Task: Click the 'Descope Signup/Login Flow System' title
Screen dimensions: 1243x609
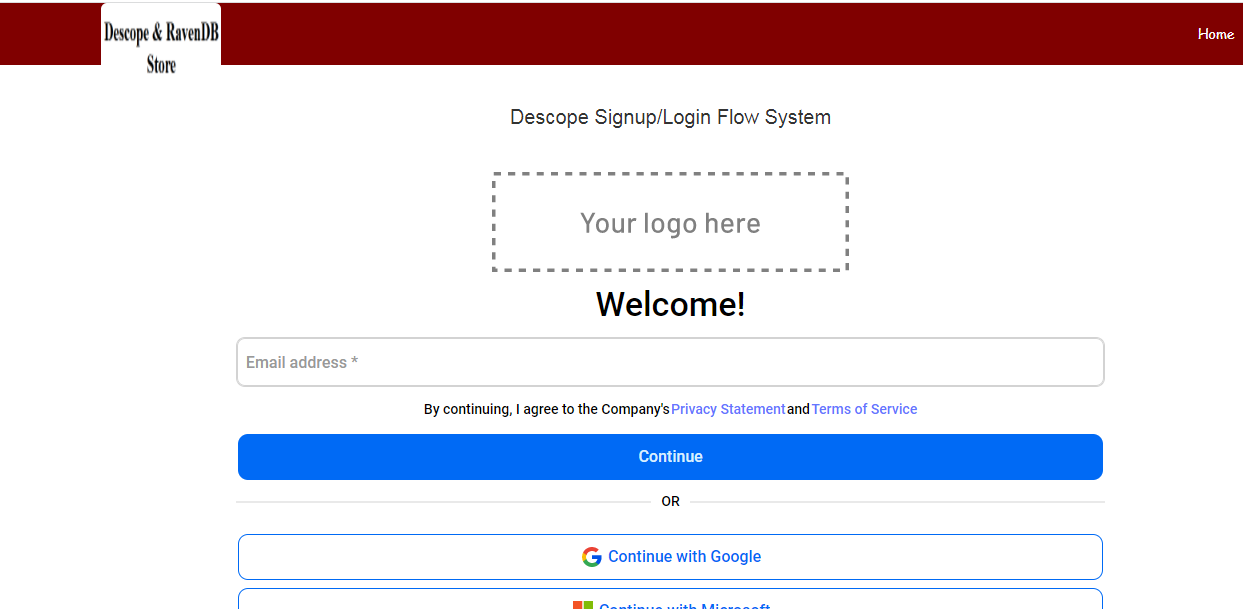Action: click(670, 117)
